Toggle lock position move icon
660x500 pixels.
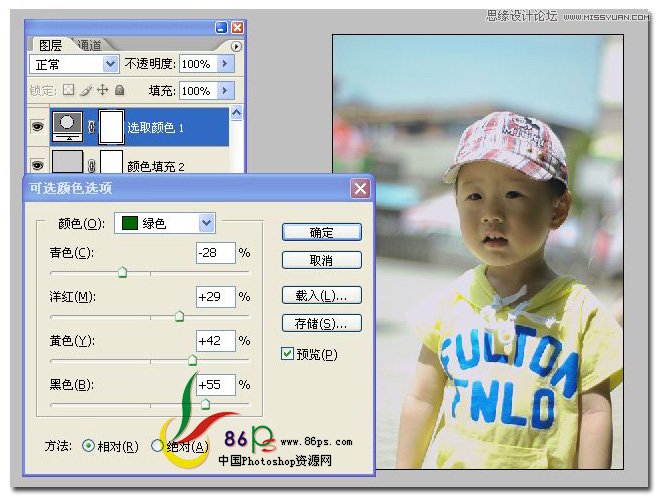(103, 90)
